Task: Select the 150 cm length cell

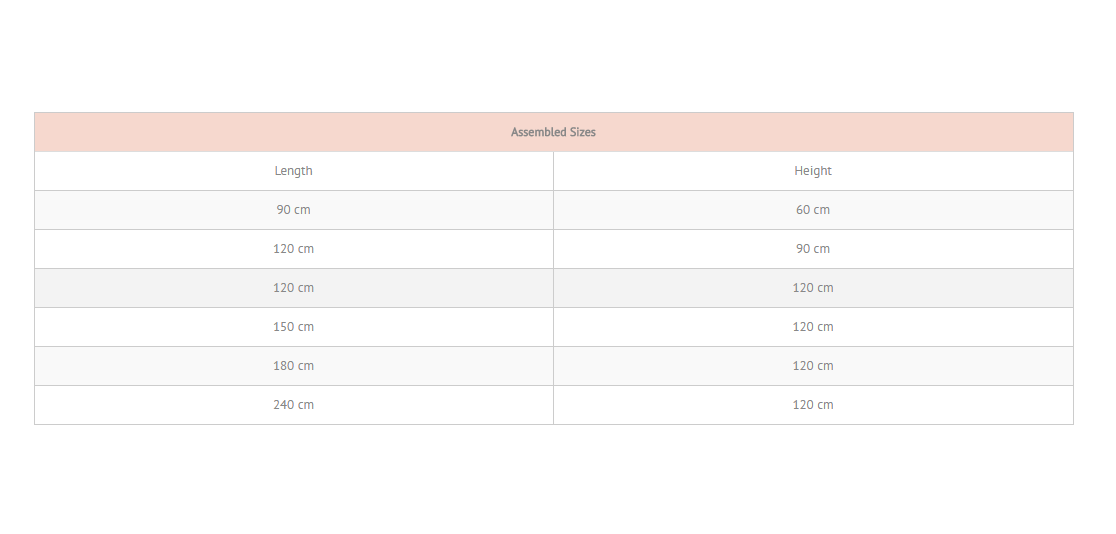Action: click(293, 327)
